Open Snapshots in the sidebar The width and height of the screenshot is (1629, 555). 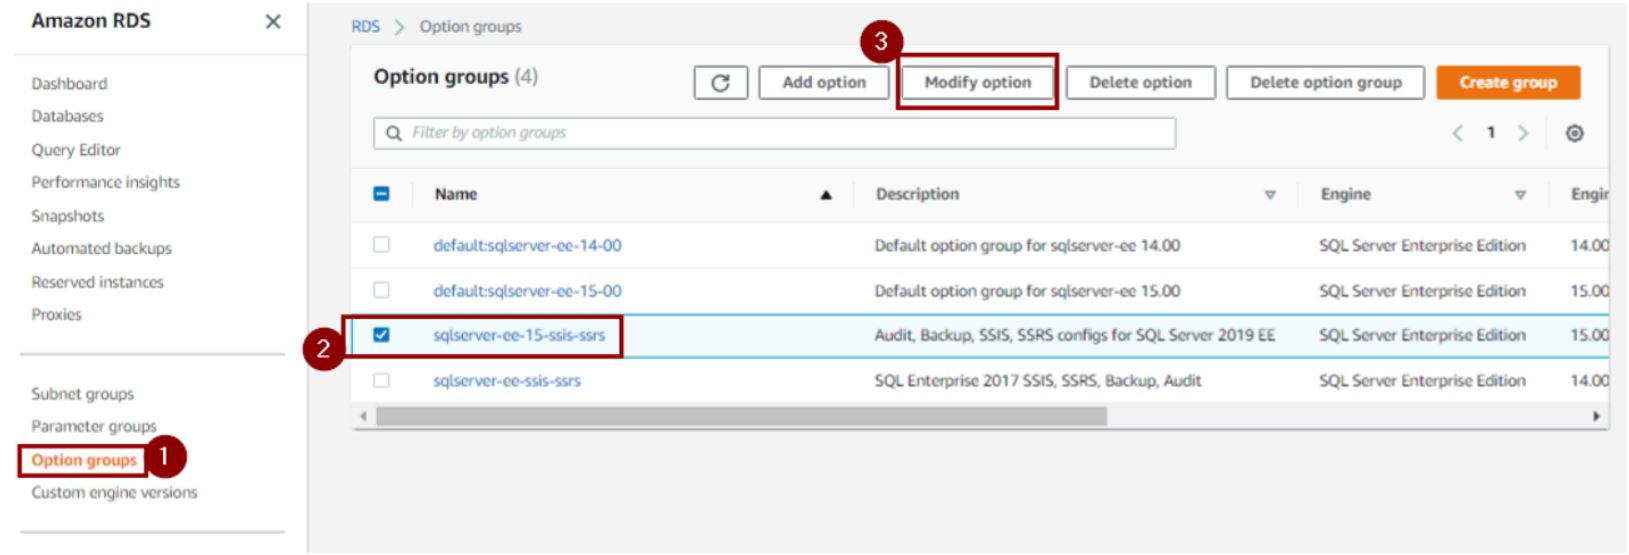click(x=67, y=216)
